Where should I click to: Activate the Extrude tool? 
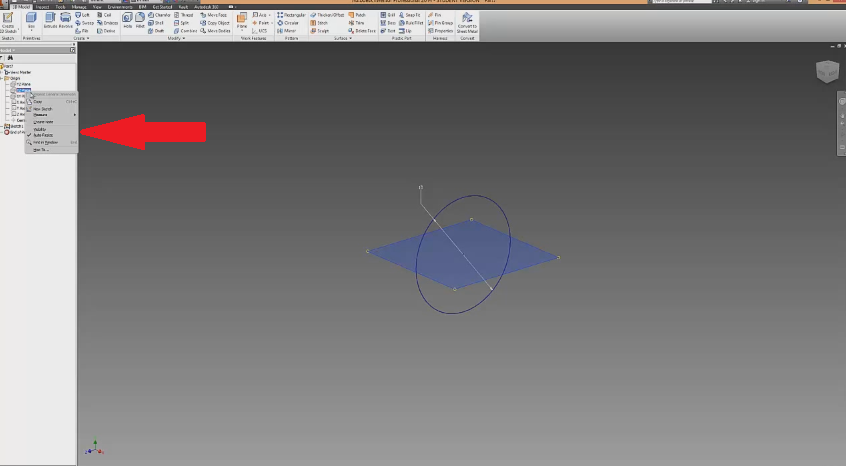click(x=50, y=20)
